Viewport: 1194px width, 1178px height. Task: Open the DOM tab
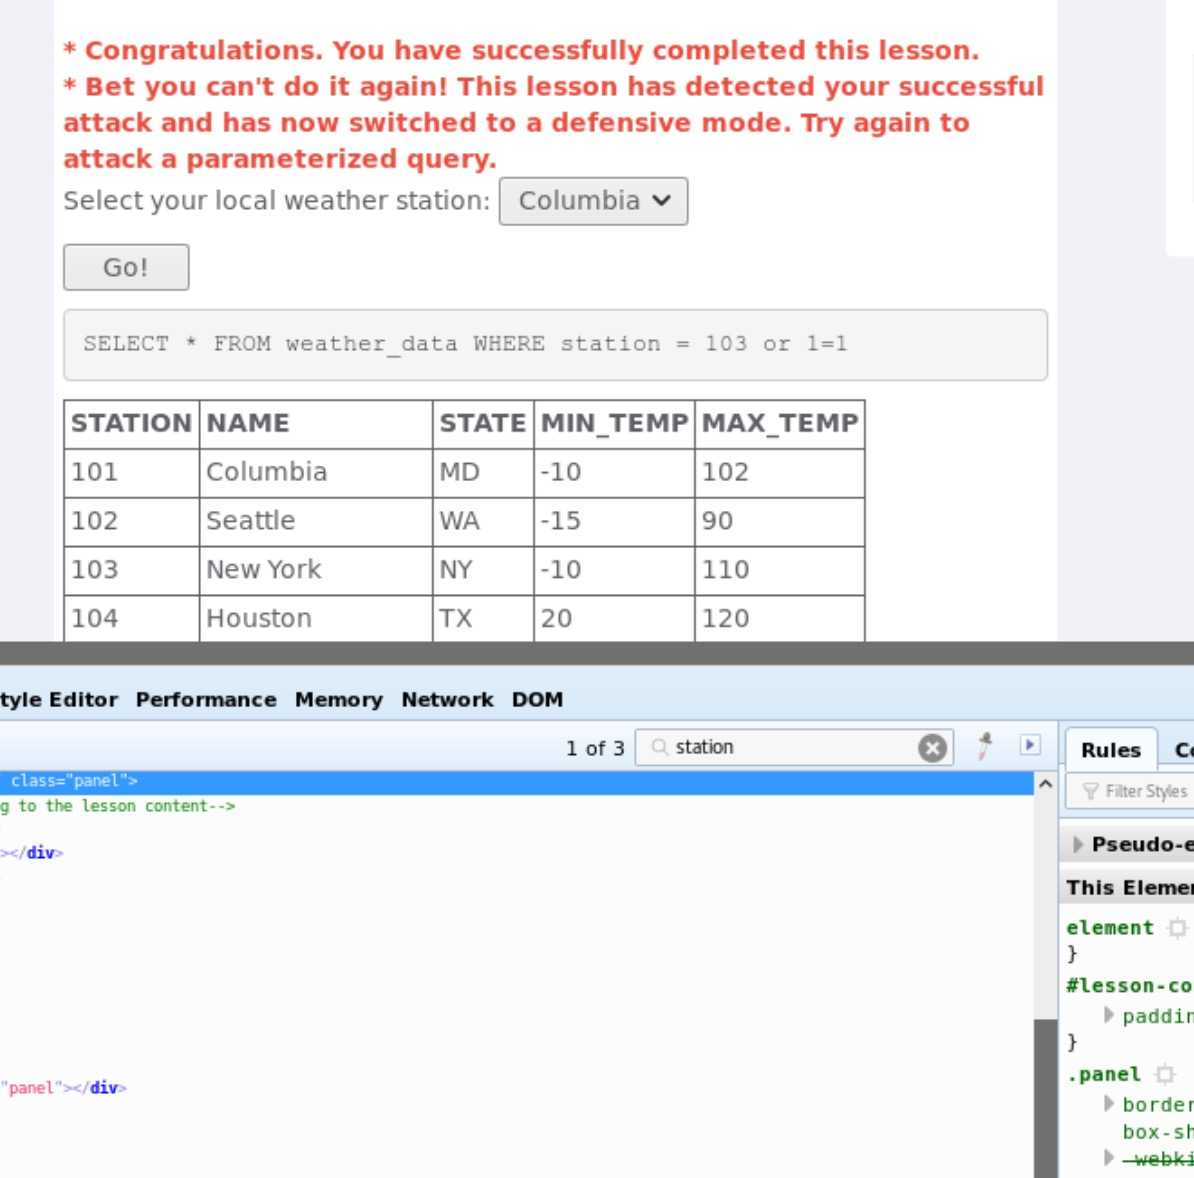pos(537,699)
